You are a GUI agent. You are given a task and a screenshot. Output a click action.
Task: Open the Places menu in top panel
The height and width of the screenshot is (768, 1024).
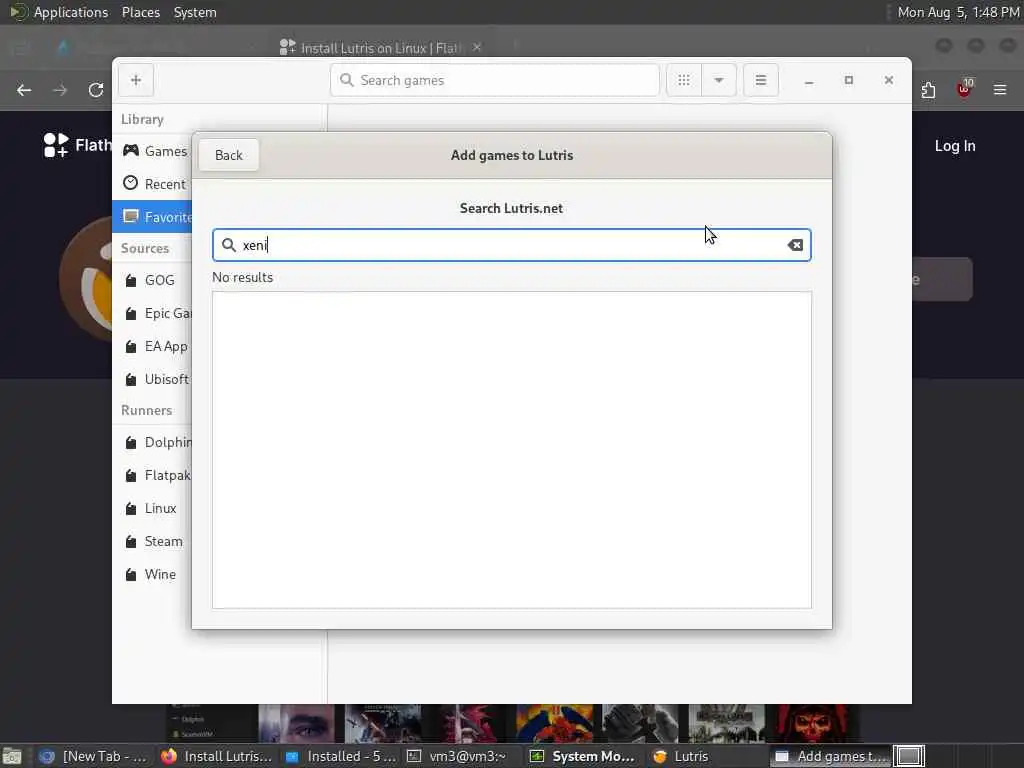(140, 12)
